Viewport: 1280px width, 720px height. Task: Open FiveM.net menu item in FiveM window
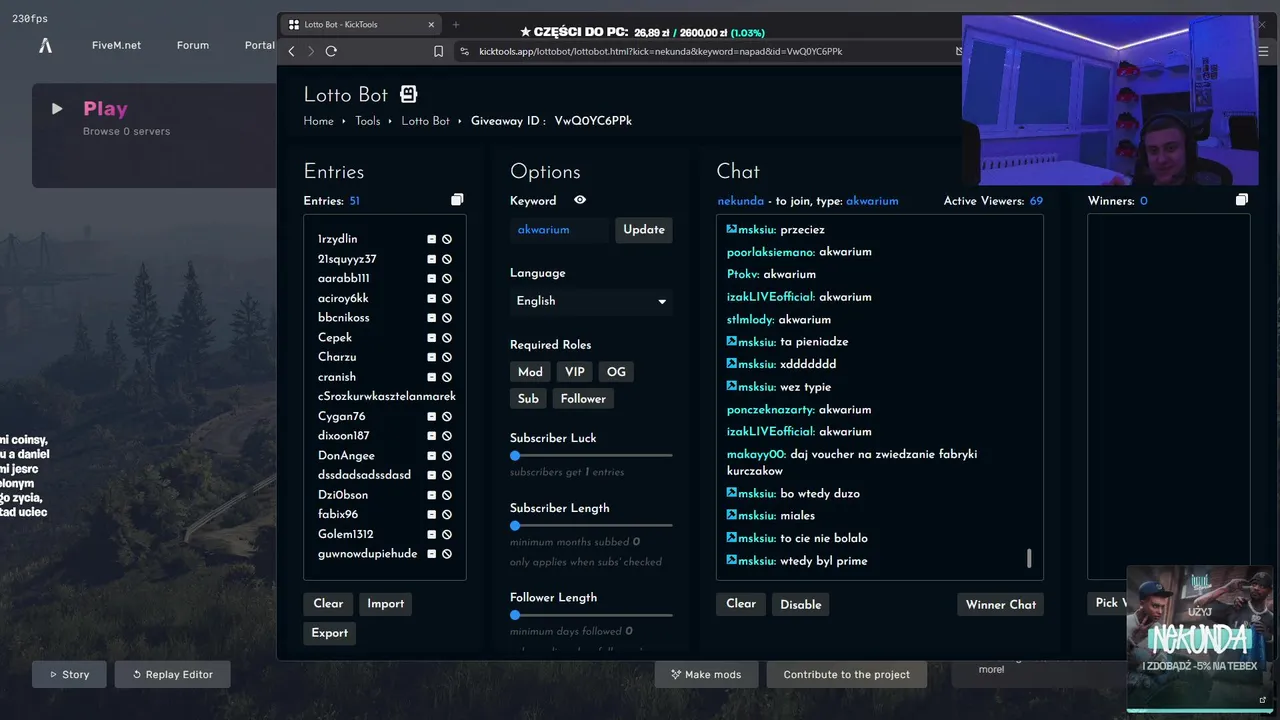116,45
